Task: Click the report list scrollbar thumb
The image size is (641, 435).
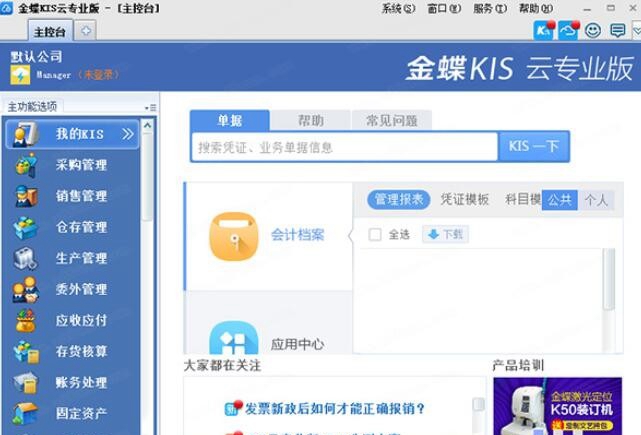Action: tap(609, 279)
